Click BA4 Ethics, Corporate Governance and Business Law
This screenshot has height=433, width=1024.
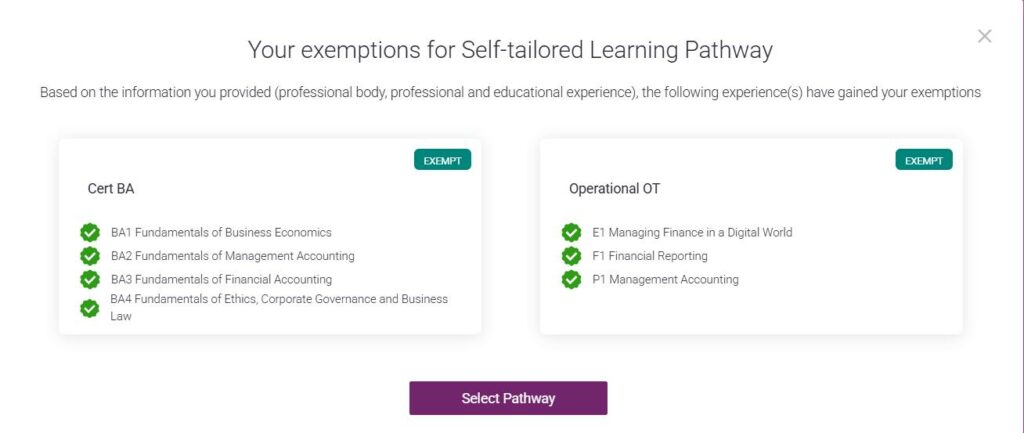point(279,300)
